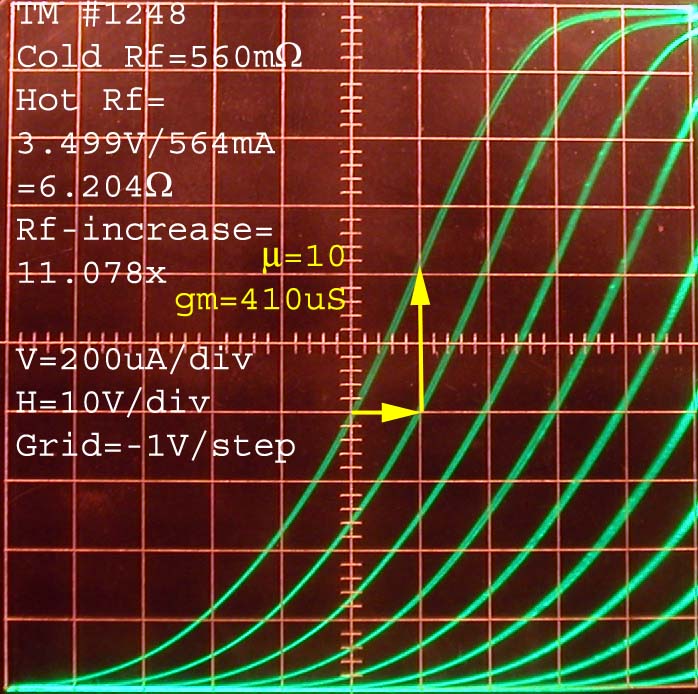Select the TM #1248 title text
698x694 pixels.
coord(102,14)
